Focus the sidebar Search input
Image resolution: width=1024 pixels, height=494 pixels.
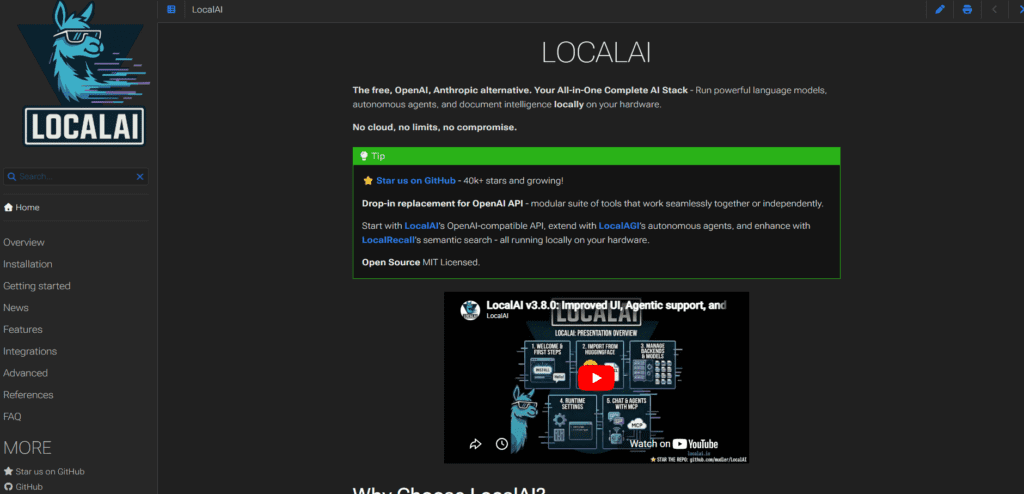pyautogui.click(x=76, y=176)
